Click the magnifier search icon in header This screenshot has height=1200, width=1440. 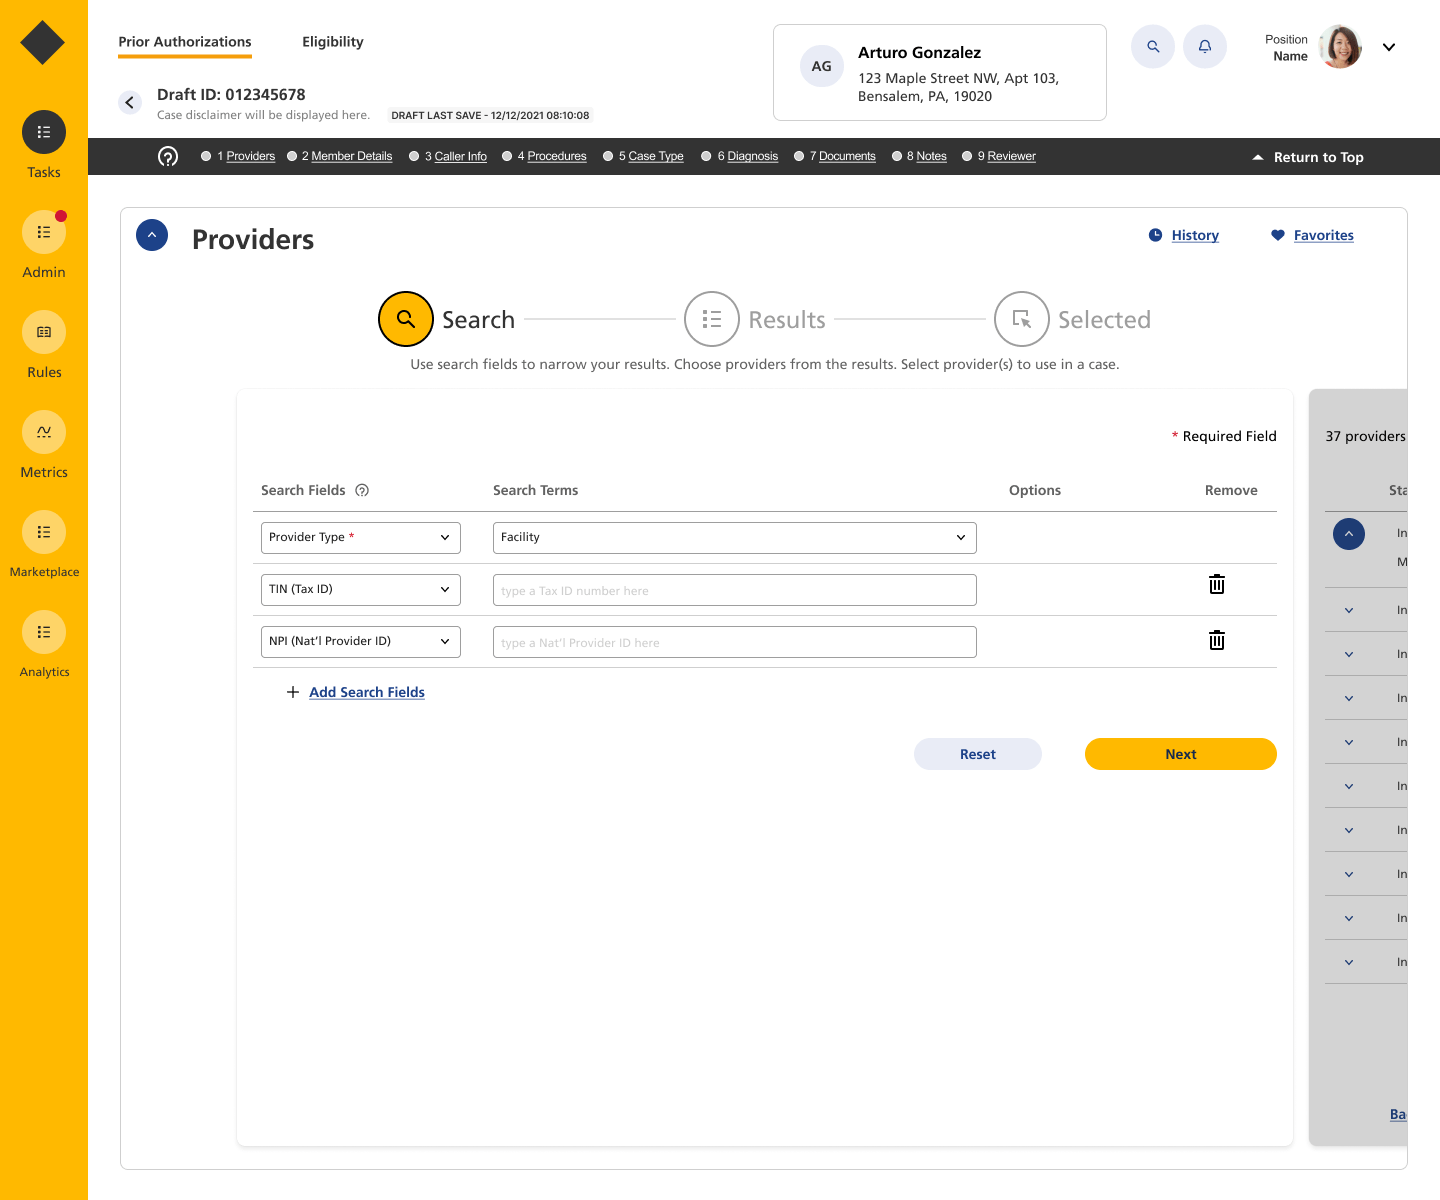click(x=1153, y=47)
